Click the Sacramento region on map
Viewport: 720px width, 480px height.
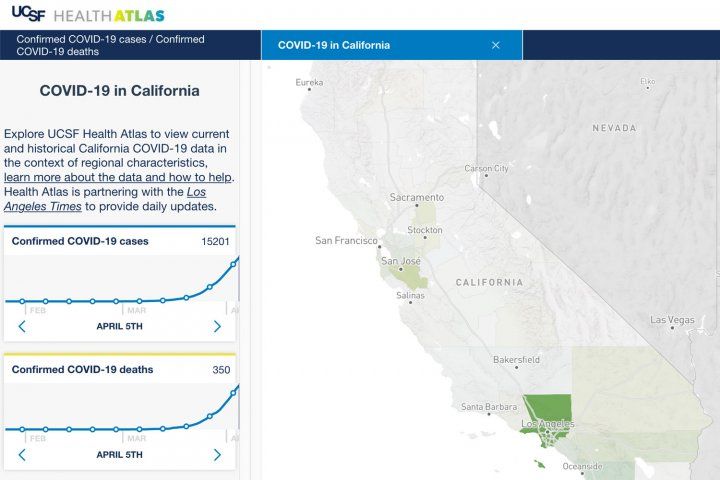[x=416, y=198]
